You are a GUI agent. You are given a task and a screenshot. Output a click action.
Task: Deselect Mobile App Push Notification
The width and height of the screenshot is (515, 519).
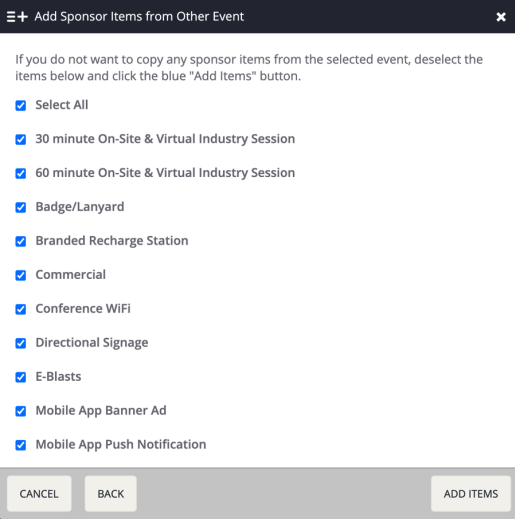[x=21, y=445]
